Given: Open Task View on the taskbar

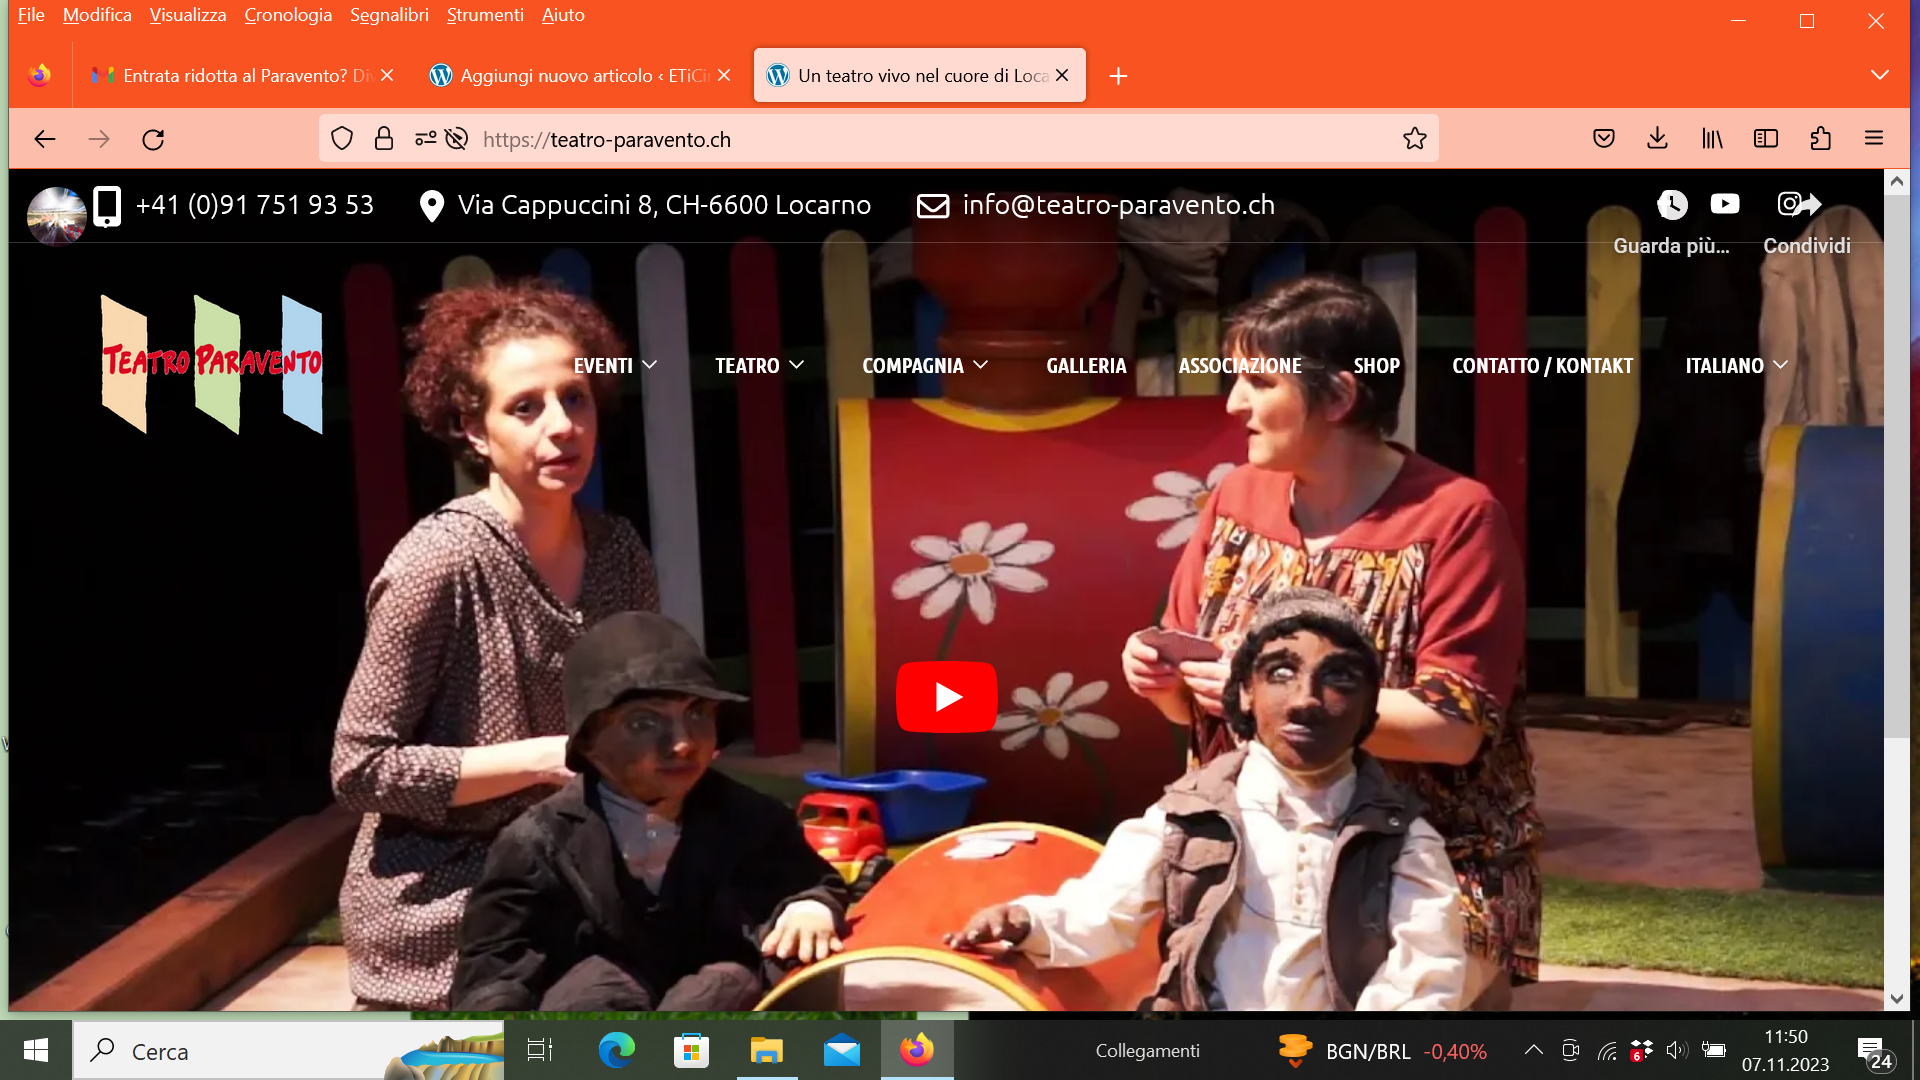Looking at the screenshot, I should (x=540, y=1050).
